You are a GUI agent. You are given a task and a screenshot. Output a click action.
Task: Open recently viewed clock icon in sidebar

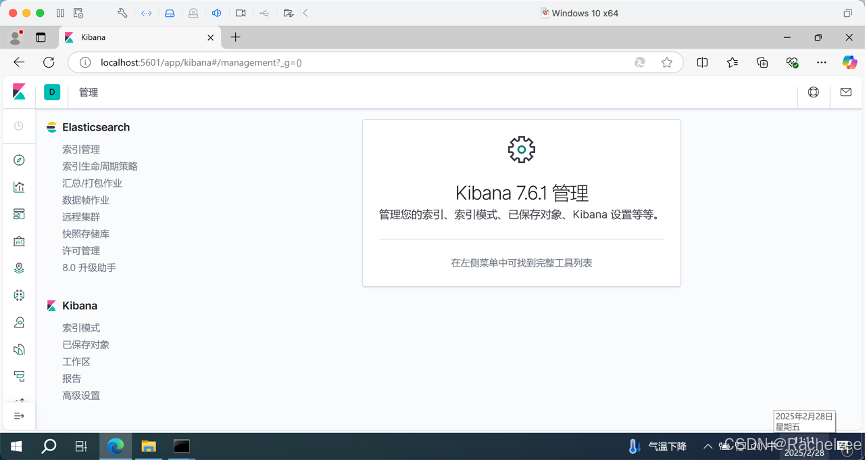click(x=19, y=126)
